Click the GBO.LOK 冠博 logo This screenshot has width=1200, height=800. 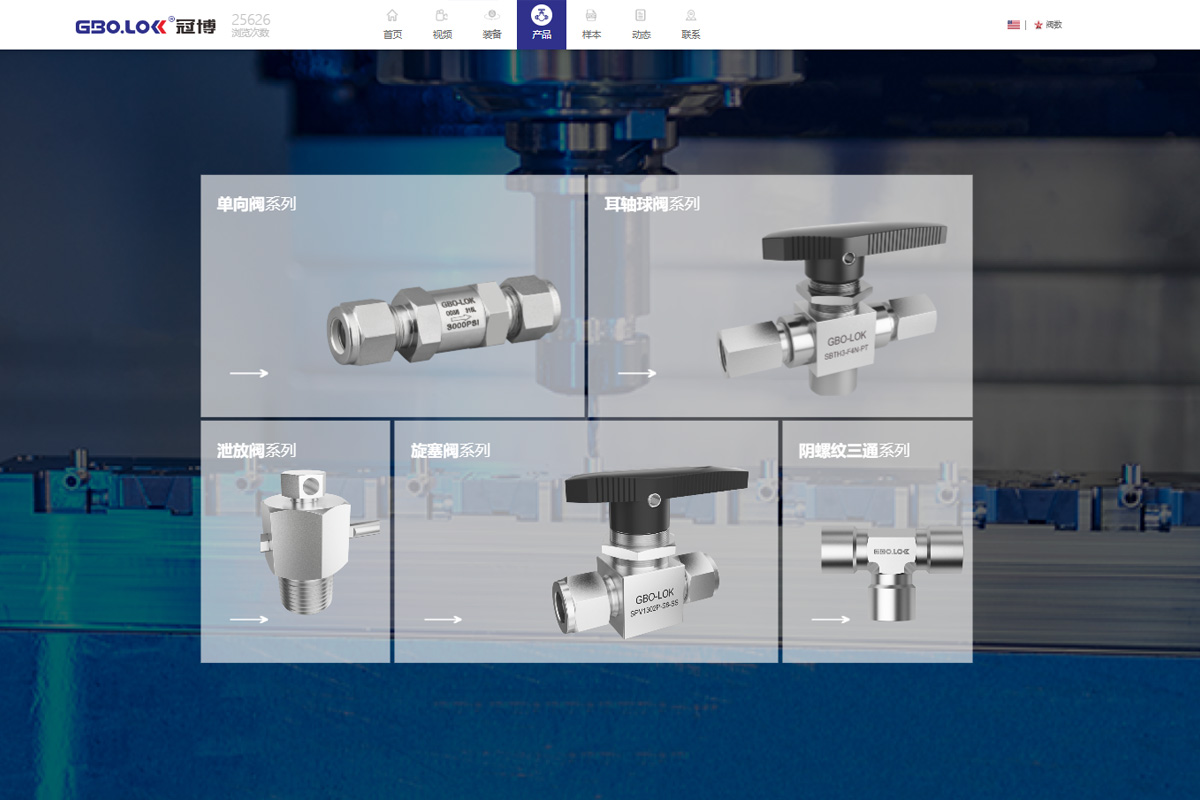coord(145,25)
